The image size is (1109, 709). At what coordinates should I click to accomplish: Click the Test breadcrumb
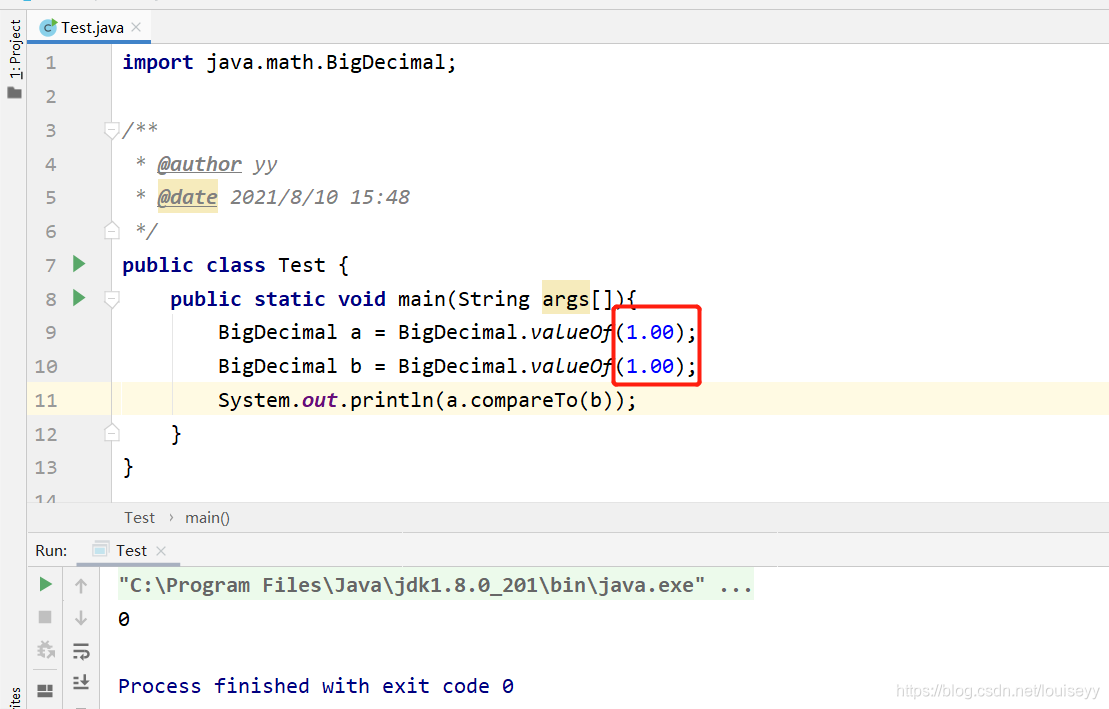[x=139, y=518]
